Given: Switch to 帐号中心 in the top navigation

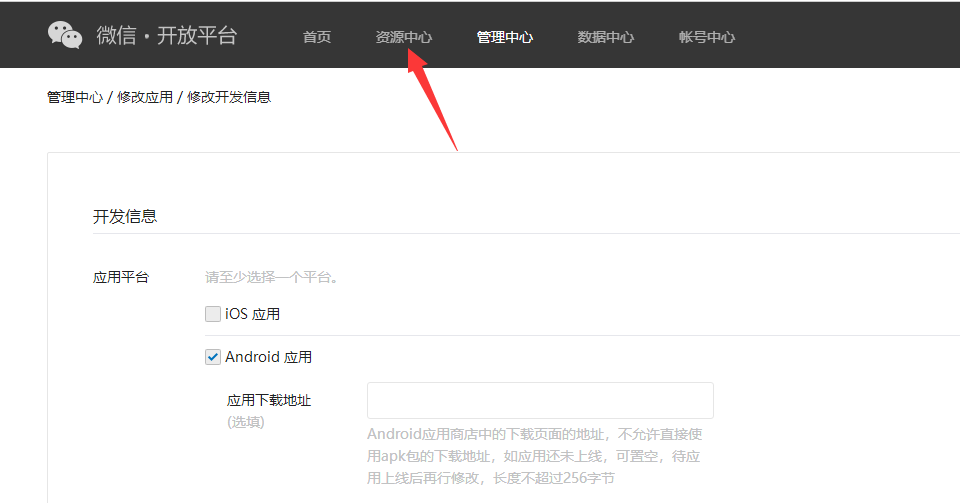Looking at the screenshot, I should point(707,37).
